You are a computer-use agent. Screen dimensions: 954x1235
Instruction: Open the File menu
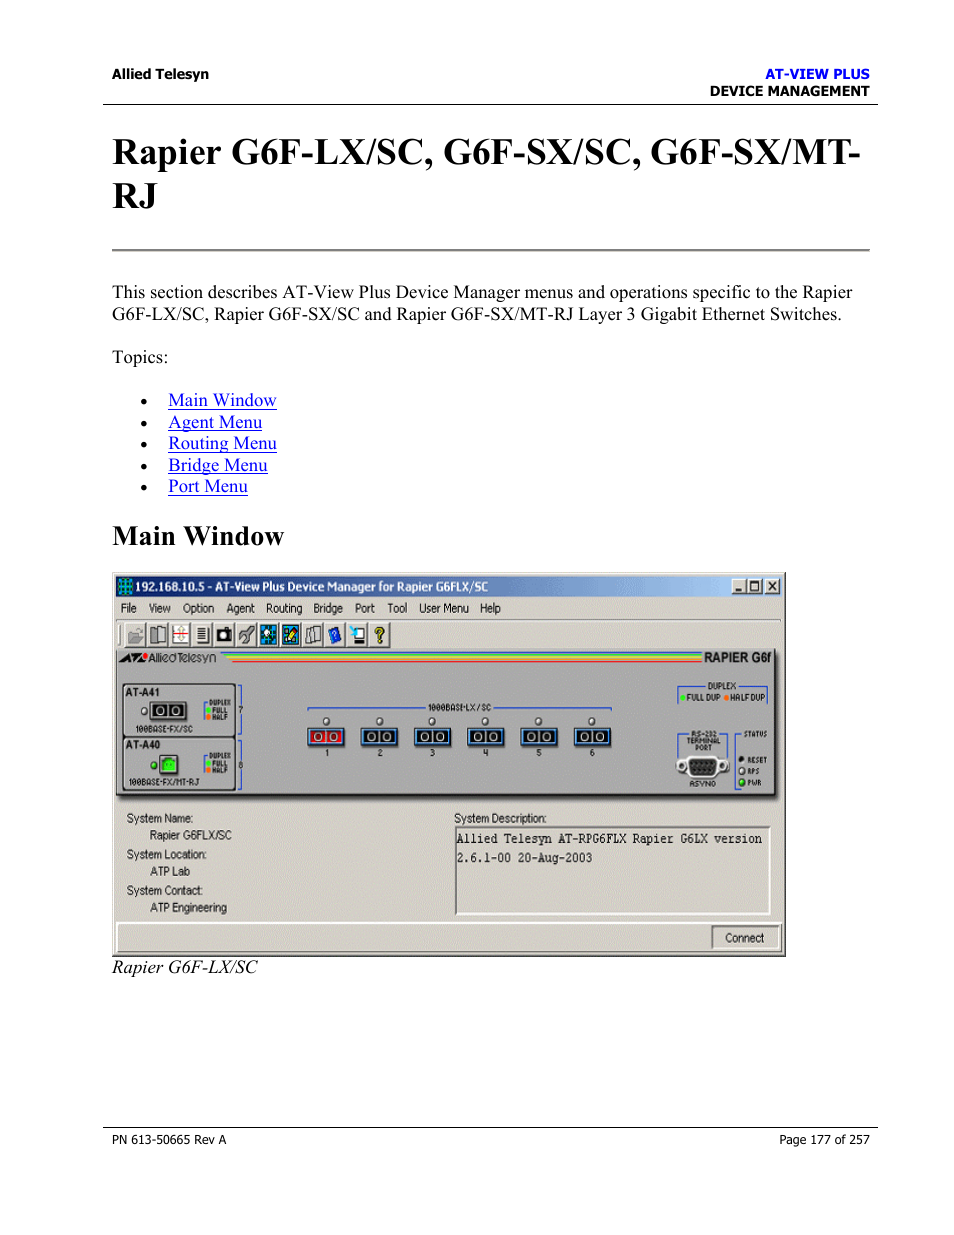(129, 608)
